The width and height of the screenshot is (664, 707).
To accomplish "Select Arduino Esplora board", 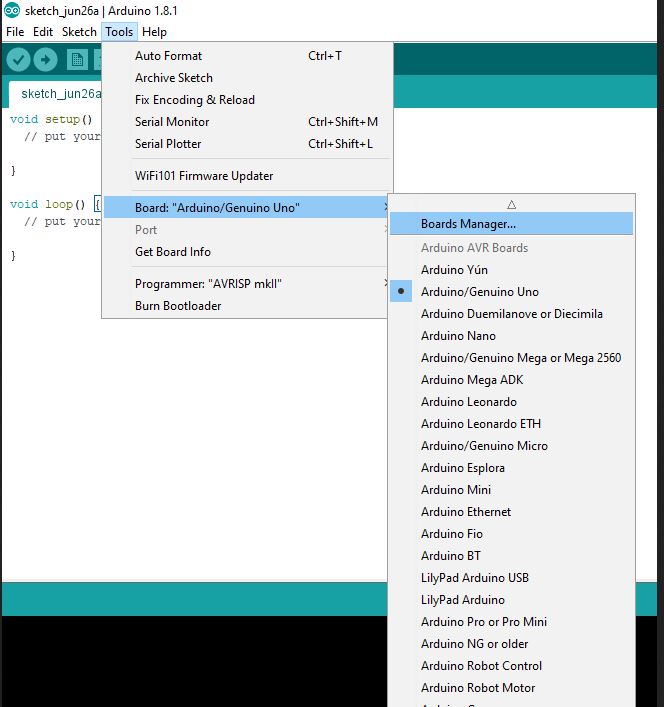I will (511, 468).
